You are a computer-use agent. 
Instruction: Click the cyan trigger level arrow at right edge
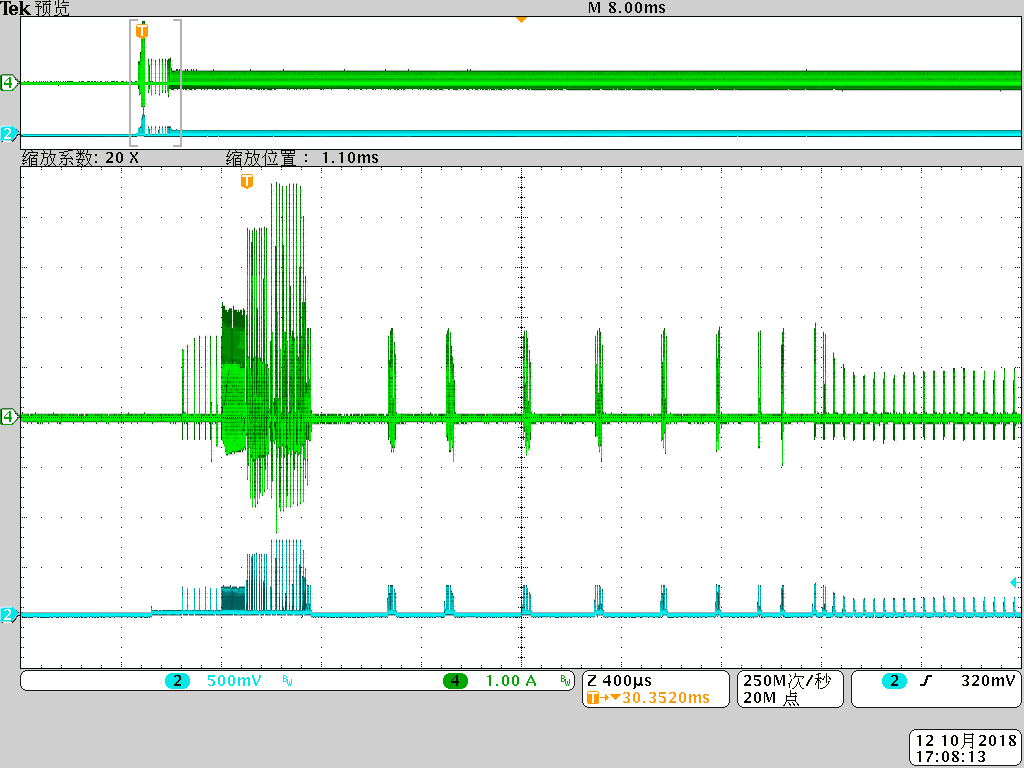pyautogui.click(x=1014, y=582)
